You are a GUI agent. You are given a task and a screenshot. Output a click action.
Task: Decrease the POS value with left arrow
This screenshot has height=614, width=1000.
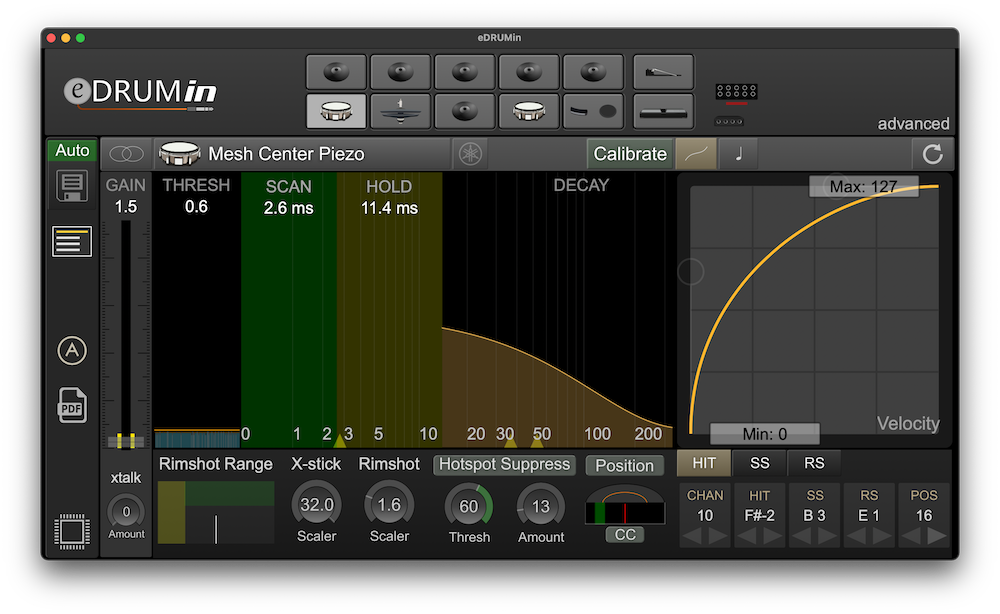[911, 536]
